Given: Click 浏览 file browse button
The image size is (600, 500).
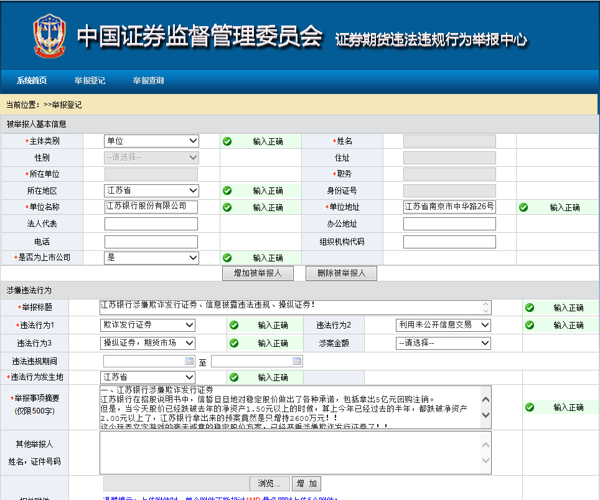Looking at the screenshot, I should coord(269,484).
